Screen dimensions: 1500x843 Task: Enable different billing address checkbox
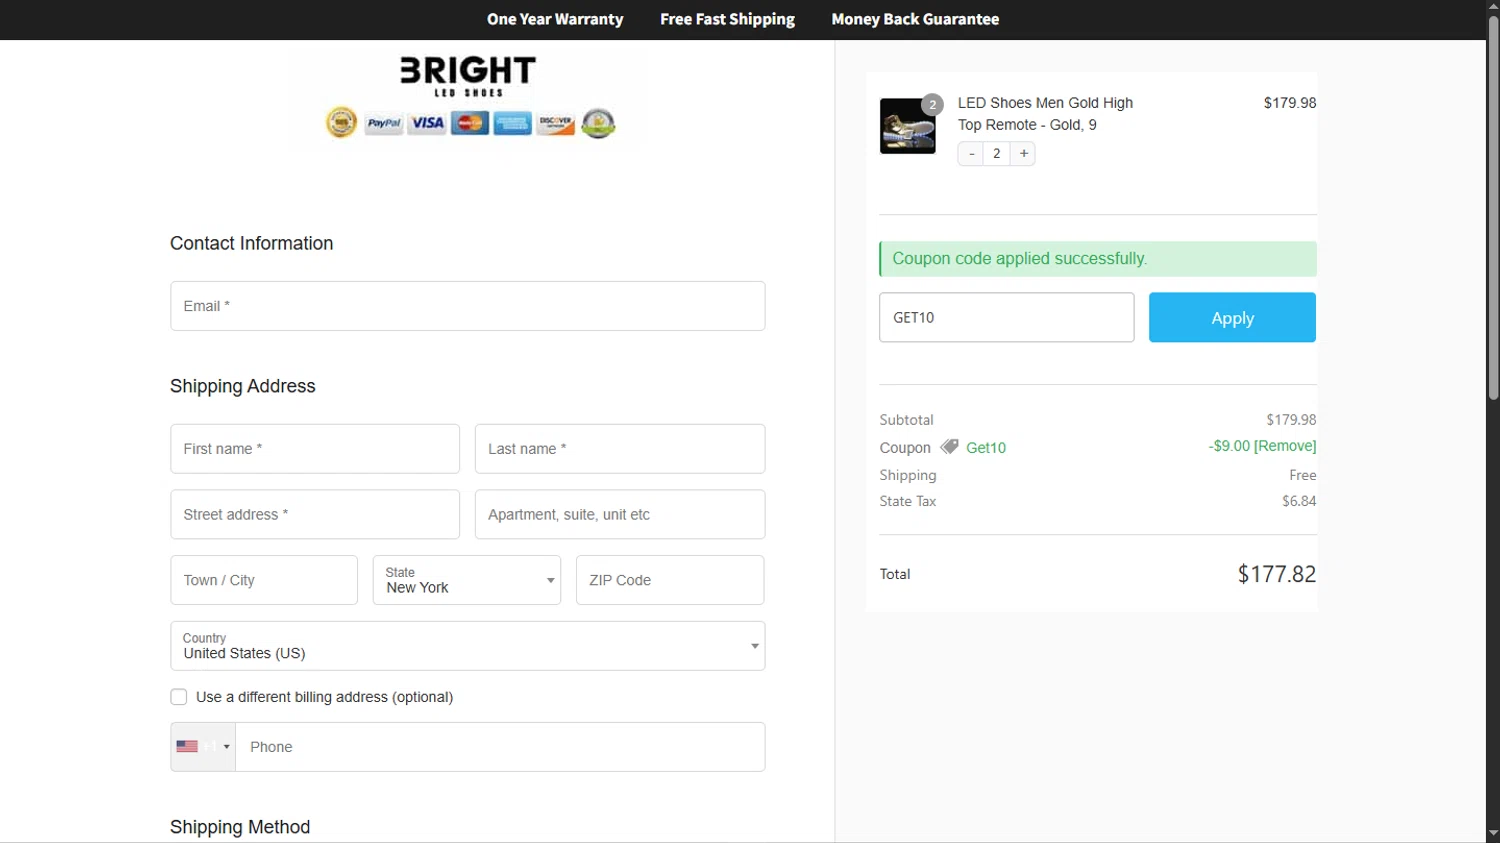[x=179, y=697]
